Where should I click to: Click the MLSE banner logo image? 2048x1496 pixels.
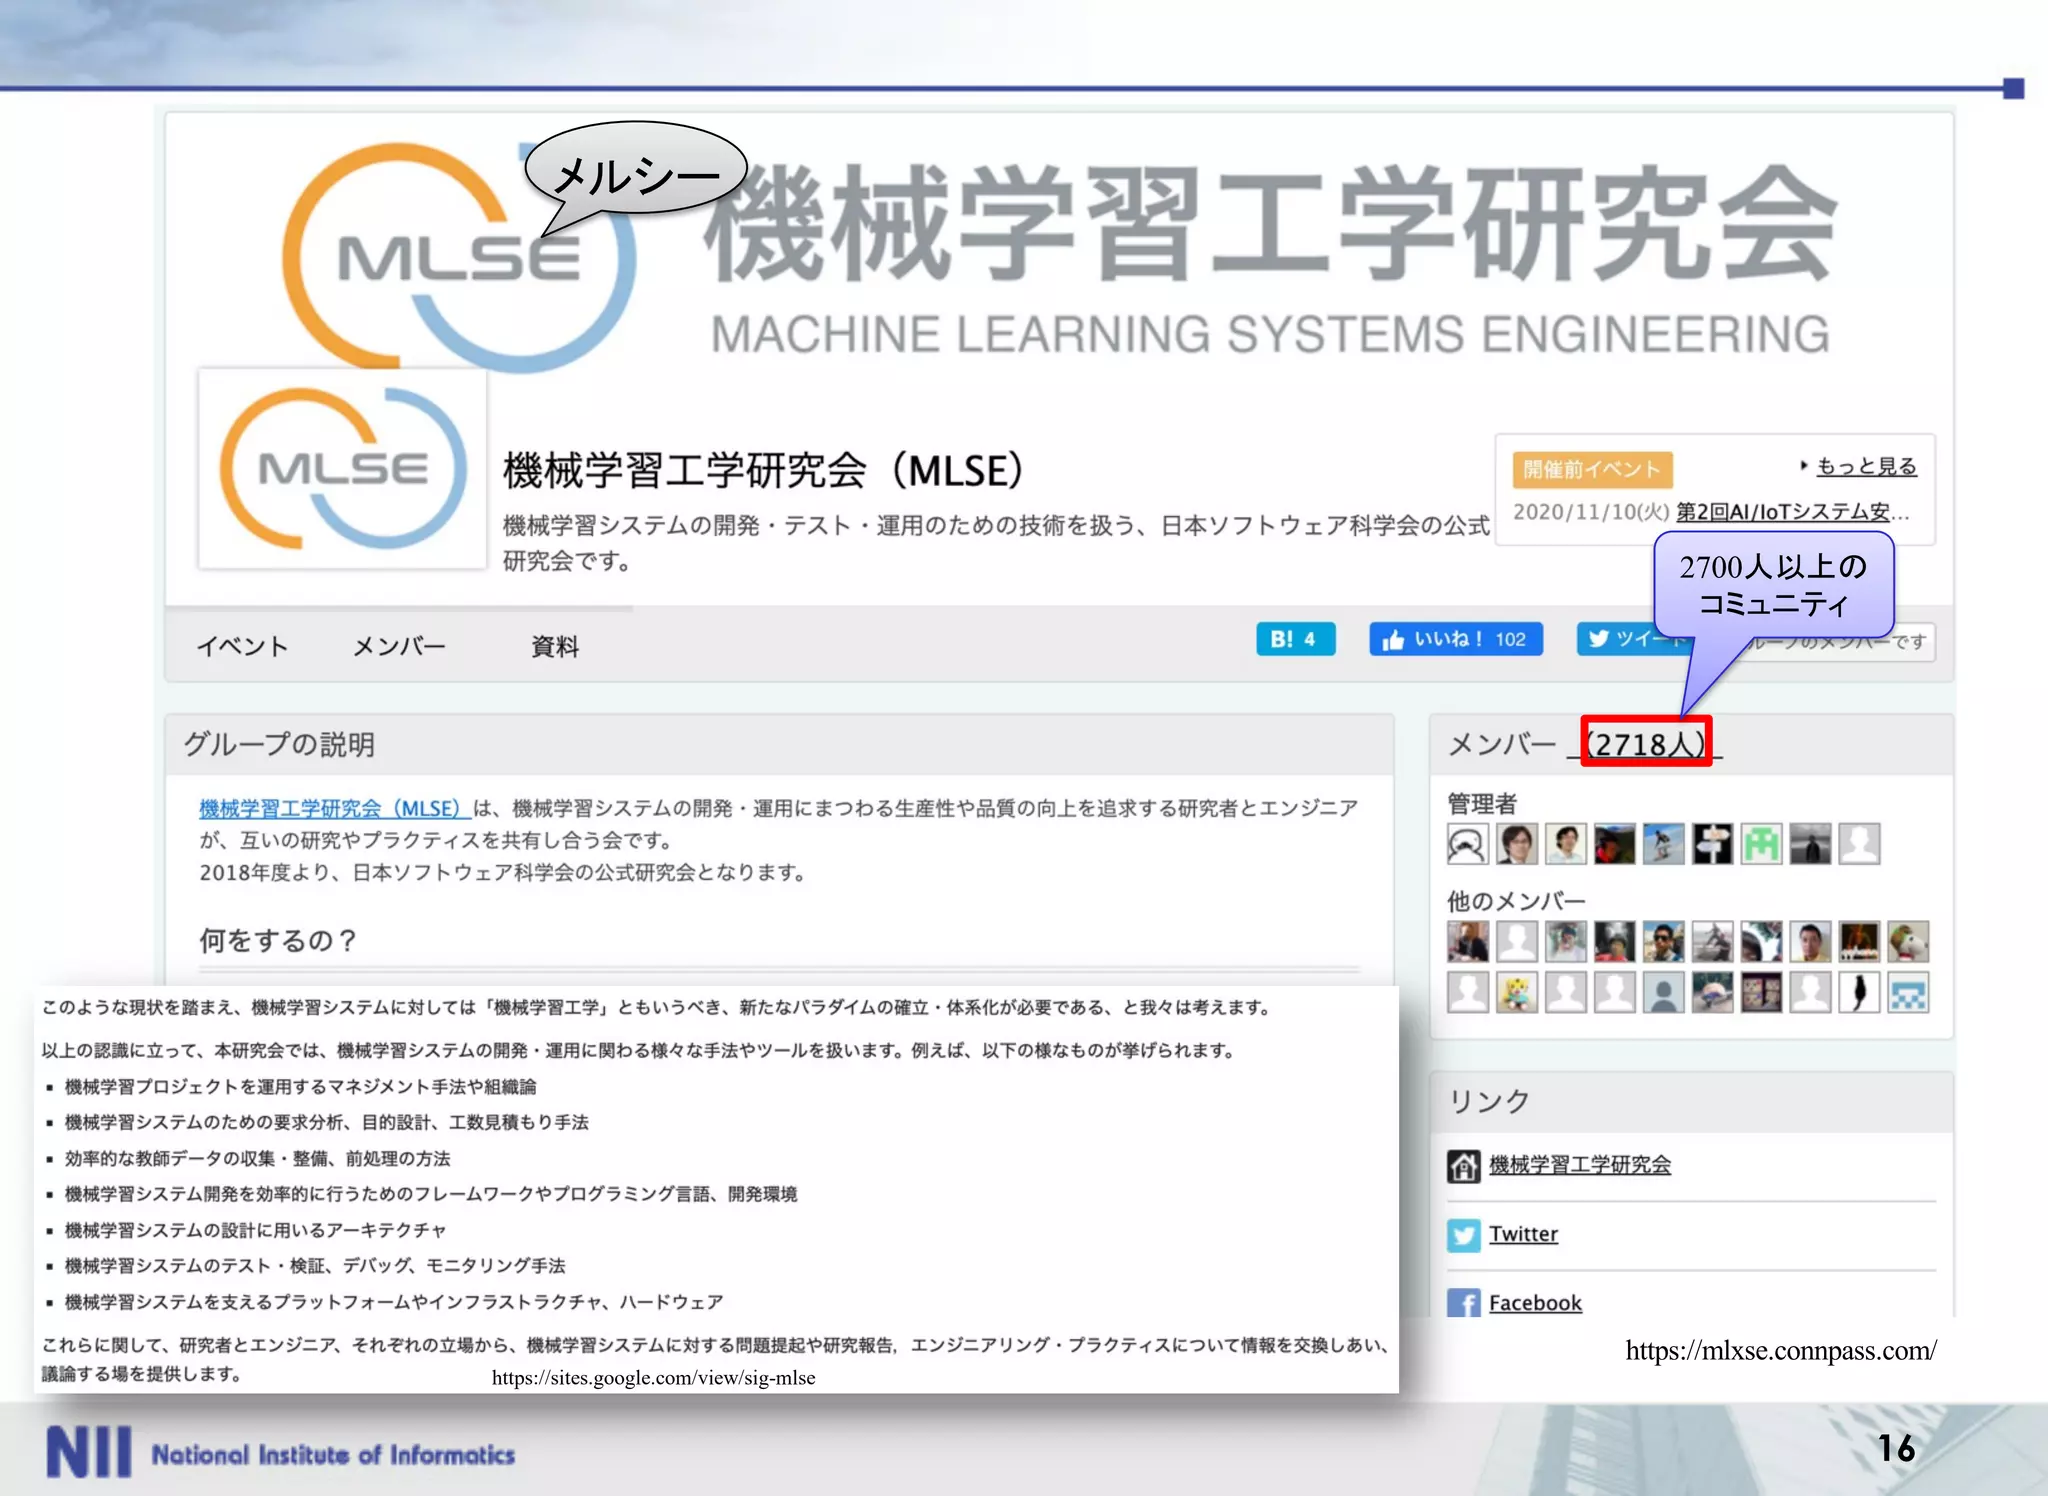(459, 256)
